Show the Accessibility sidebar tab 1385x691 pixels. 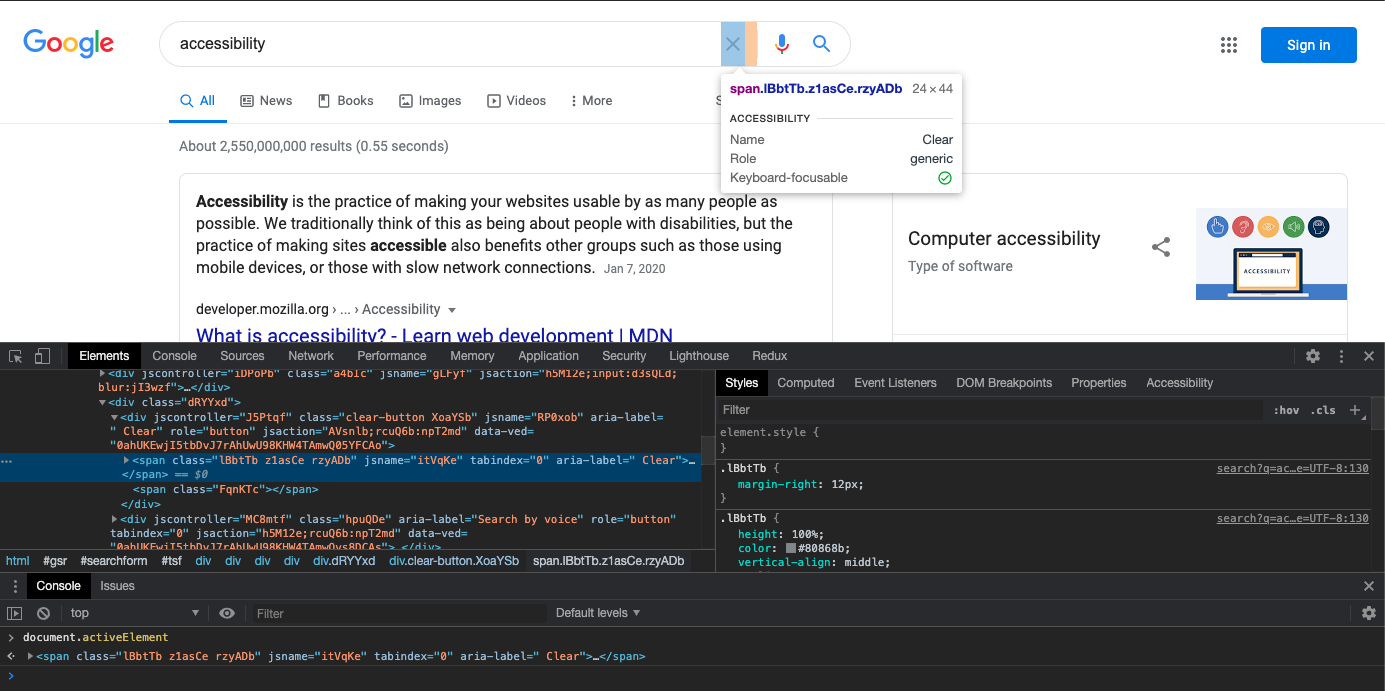pos(1179,383)
